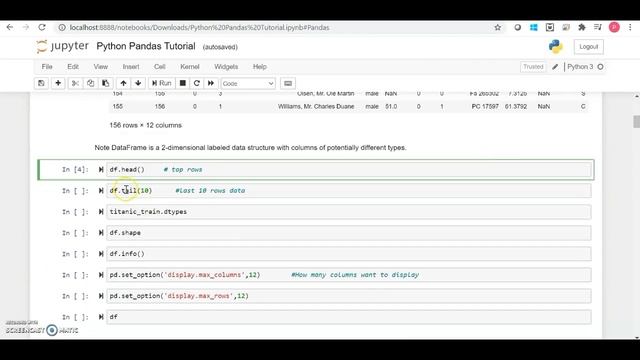Run the display.max_columns cell with its run icon

(x=101, y=275)
